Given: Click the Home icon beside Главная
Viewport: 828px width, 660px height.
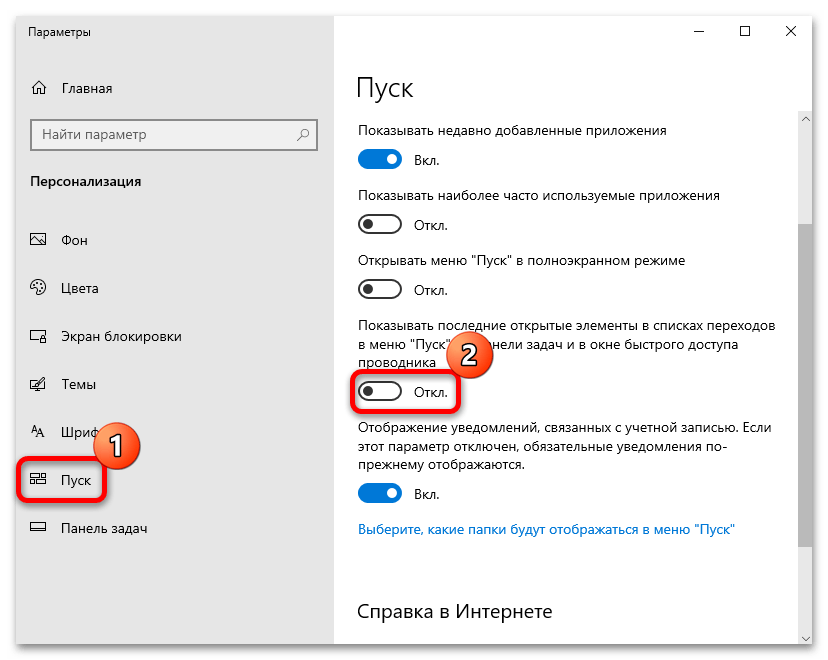Looking at the screenshot, I should [39, 88].
